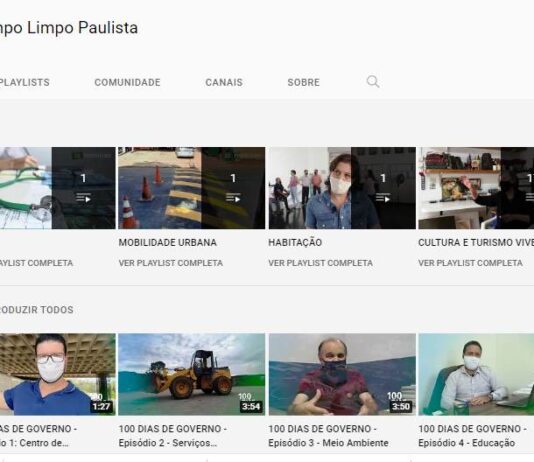Play the 3:50 Meio Ambiente video thumbnail

342,375
